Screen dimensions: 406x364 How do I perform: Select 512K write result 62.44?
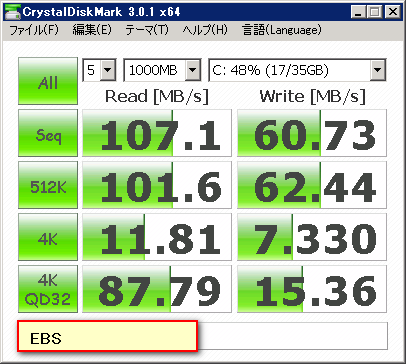[312, 185]
